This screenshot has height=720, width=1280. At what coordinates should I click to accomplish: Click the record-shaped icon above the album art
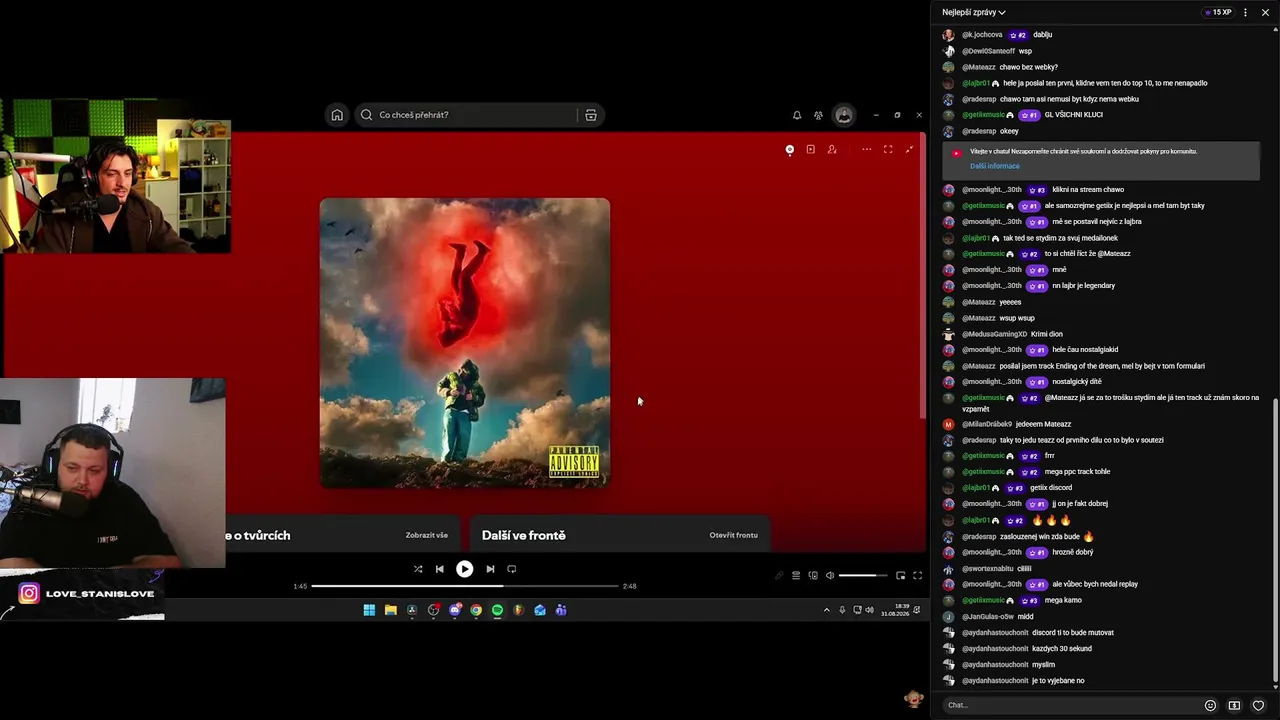789,150
